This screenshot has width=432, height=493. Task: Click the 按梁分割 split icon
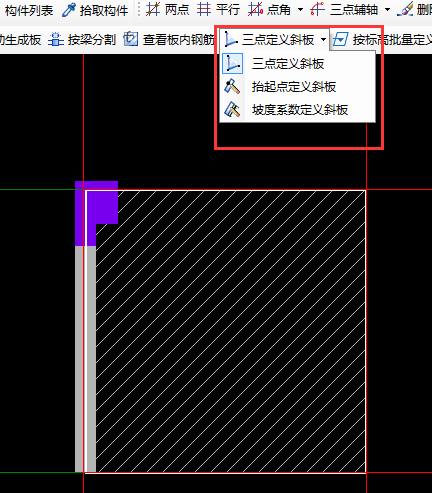coord(56,39)
